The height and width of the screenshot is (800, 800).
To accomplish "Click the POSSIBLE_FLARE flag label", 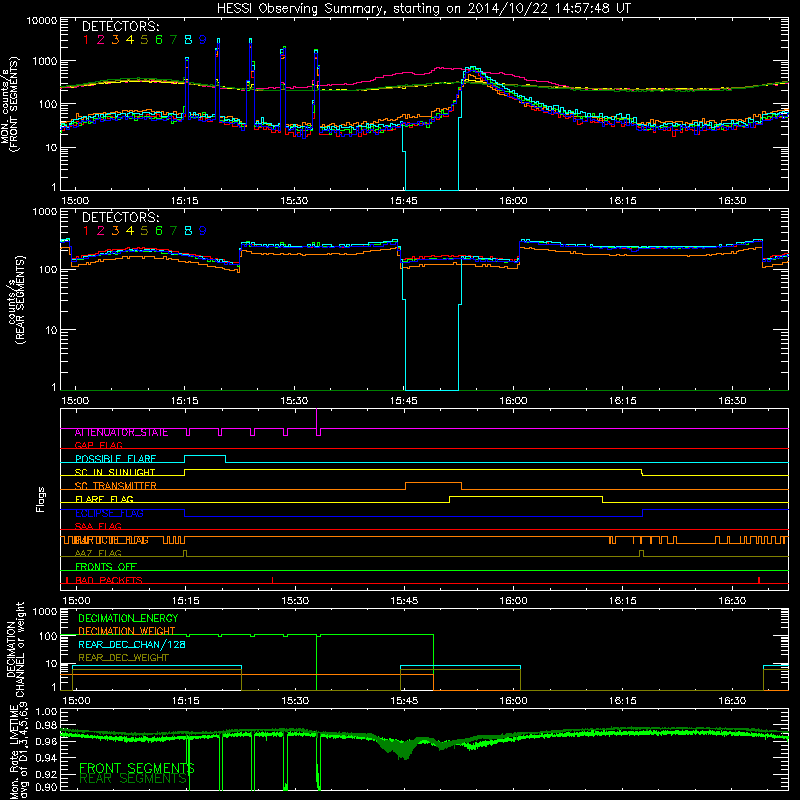I will pyautogui.click(x=115, y=459).
